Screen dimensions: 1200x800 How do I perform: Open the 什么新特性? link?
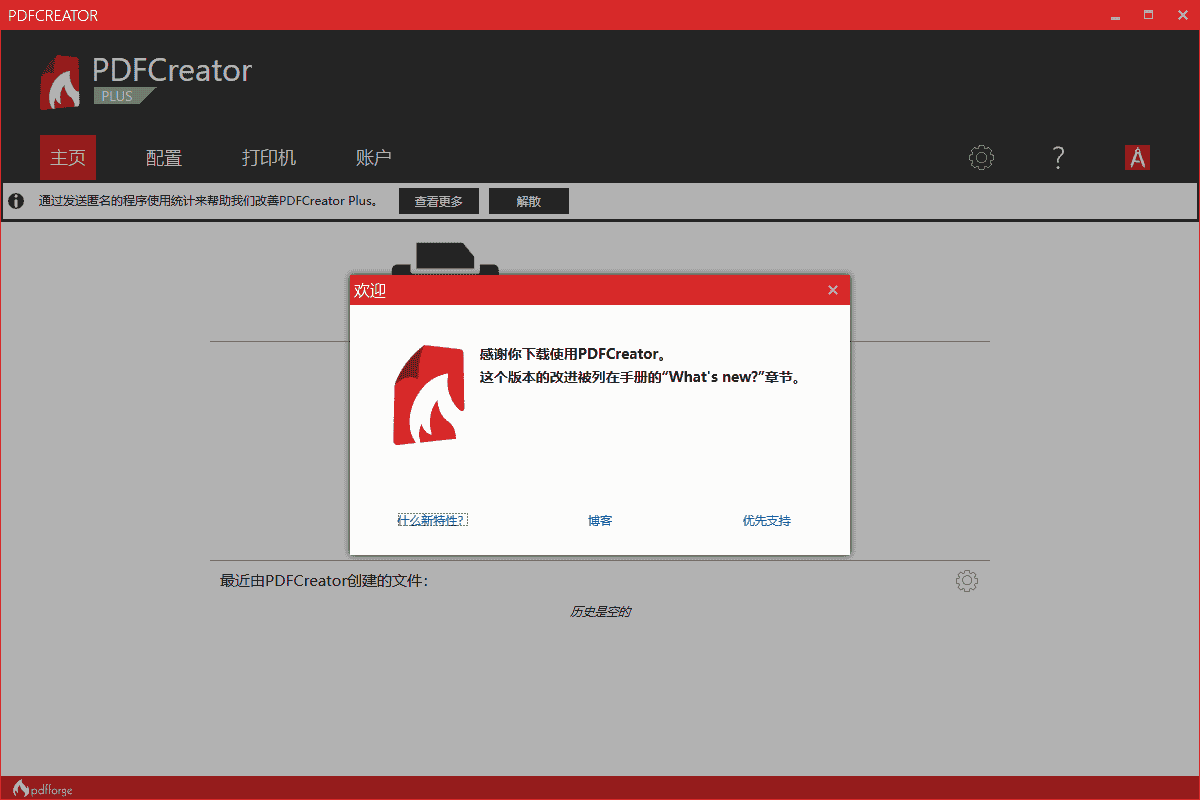coord(432,520)
